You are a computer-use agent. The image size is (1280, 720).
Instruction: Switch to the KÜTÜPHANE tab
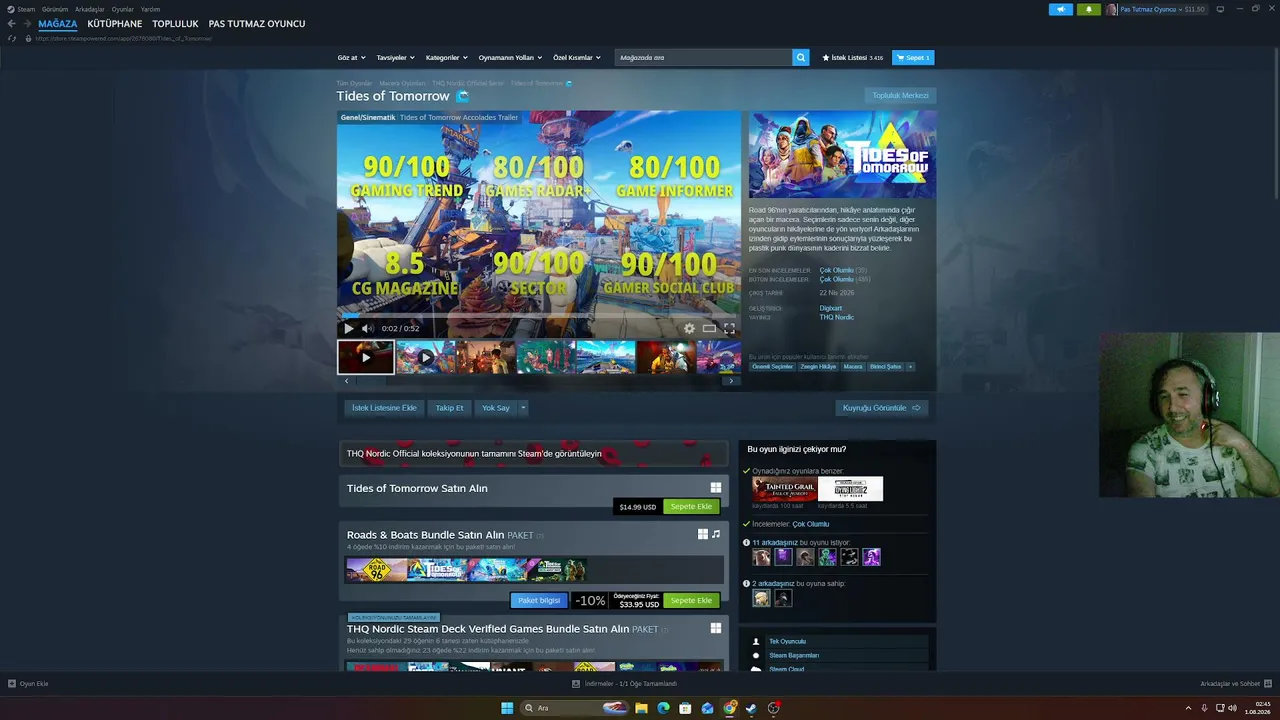115,24
